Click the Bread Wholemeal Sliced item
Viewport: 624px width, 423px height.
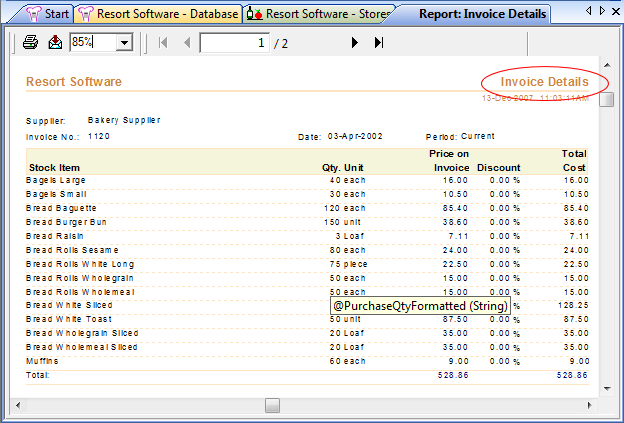coord(82,347)
